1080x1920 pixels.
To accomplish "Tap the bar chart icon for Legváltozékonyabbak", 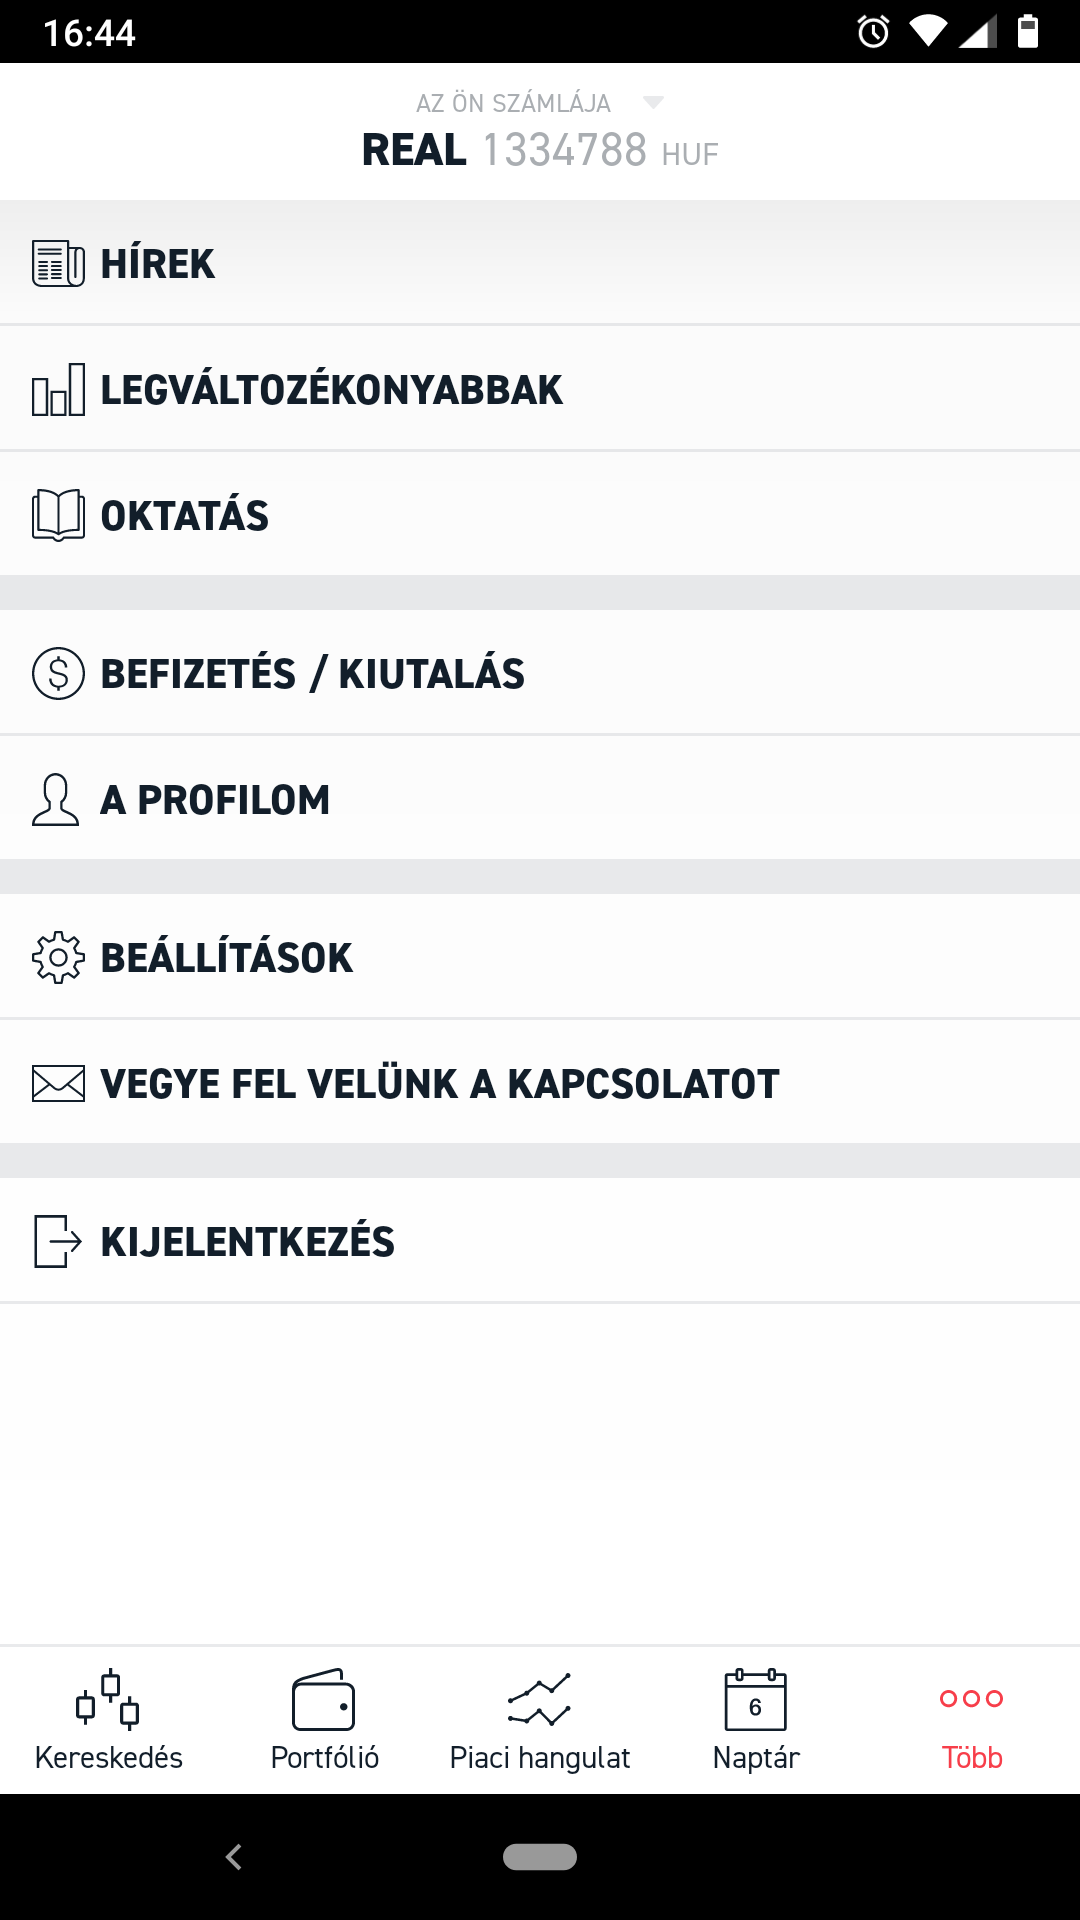I will click(x=58, y=390).
